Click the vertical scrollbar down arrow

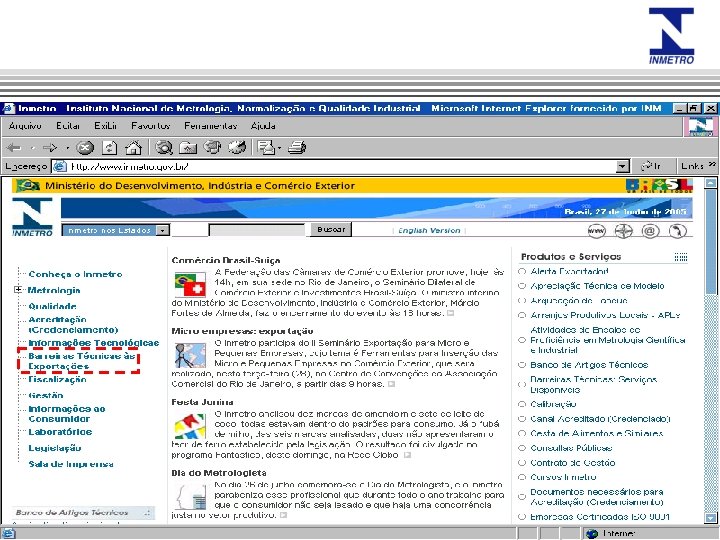(711, 518)
